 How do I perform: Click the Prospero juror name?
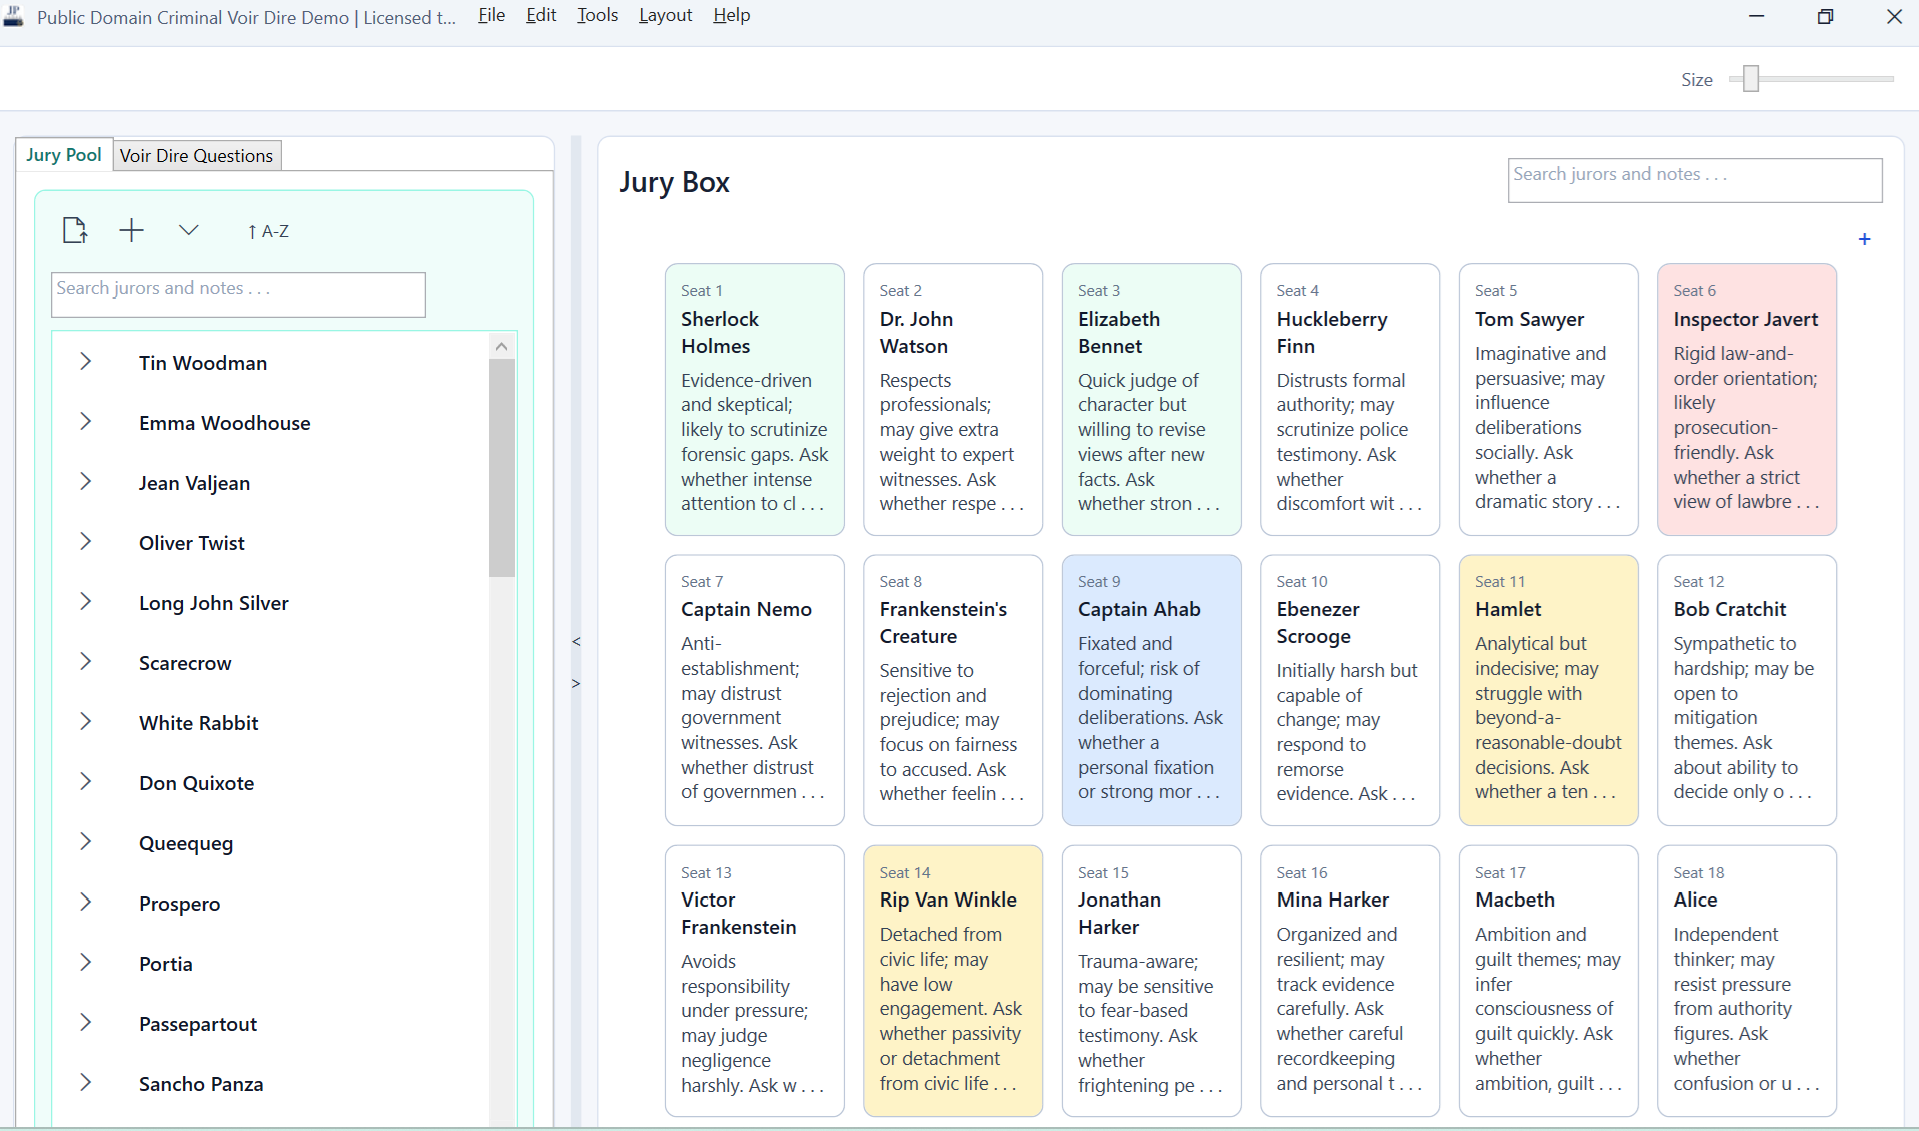(x=179, y=904)
